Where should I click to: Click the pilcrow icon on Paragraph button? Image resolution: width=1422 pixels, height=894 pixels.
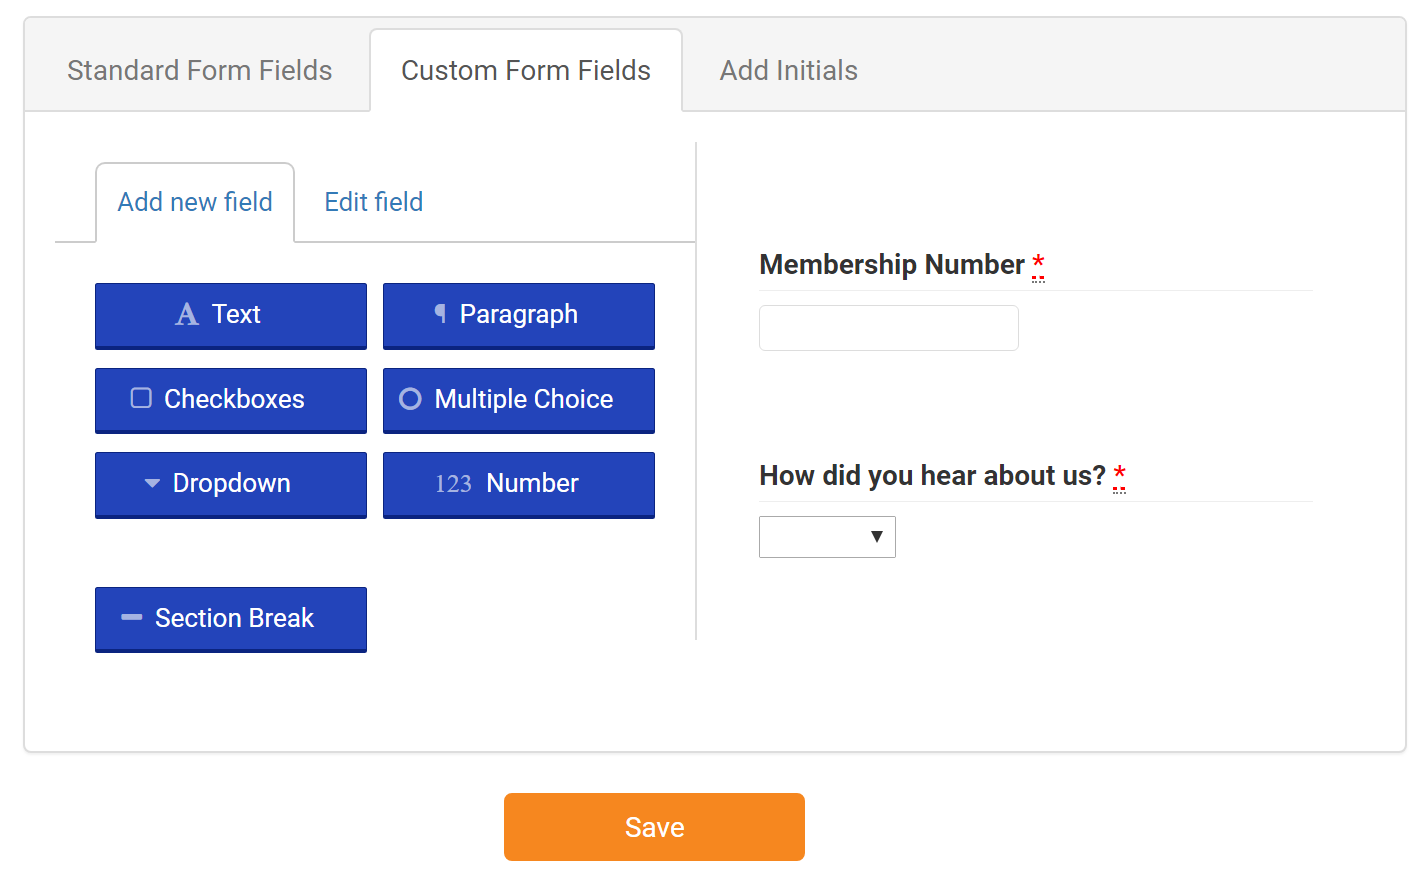point(440,314)
